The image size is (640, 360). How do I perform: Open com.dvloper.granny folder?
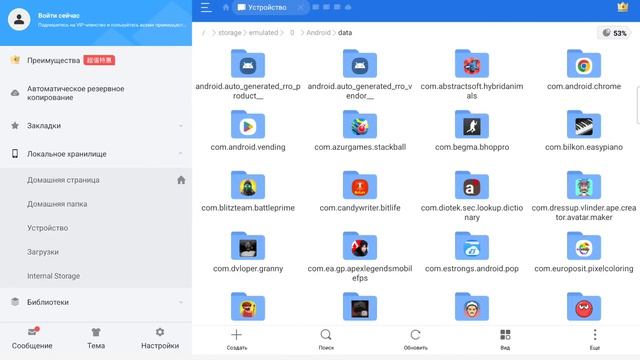coord(248,252)
